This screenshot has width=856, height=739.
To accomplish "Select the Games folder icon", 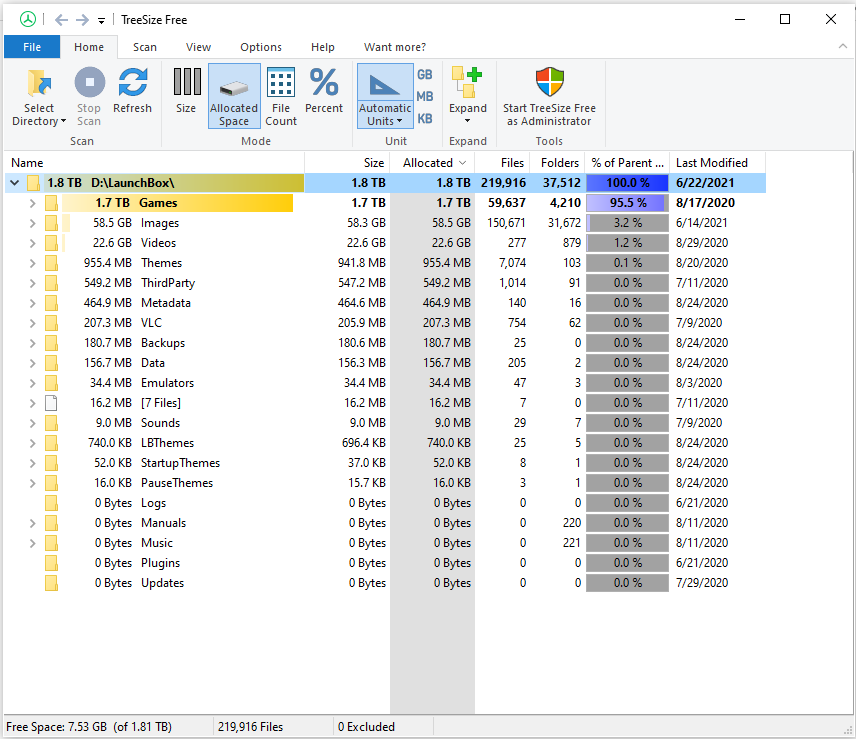I will click(x=51, y=203).
